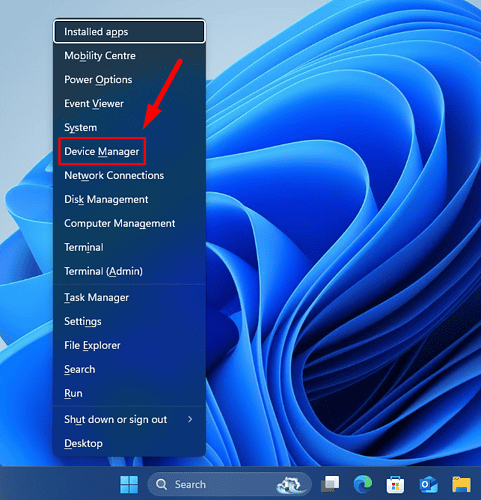Launch Disk Management

(129, 200)
